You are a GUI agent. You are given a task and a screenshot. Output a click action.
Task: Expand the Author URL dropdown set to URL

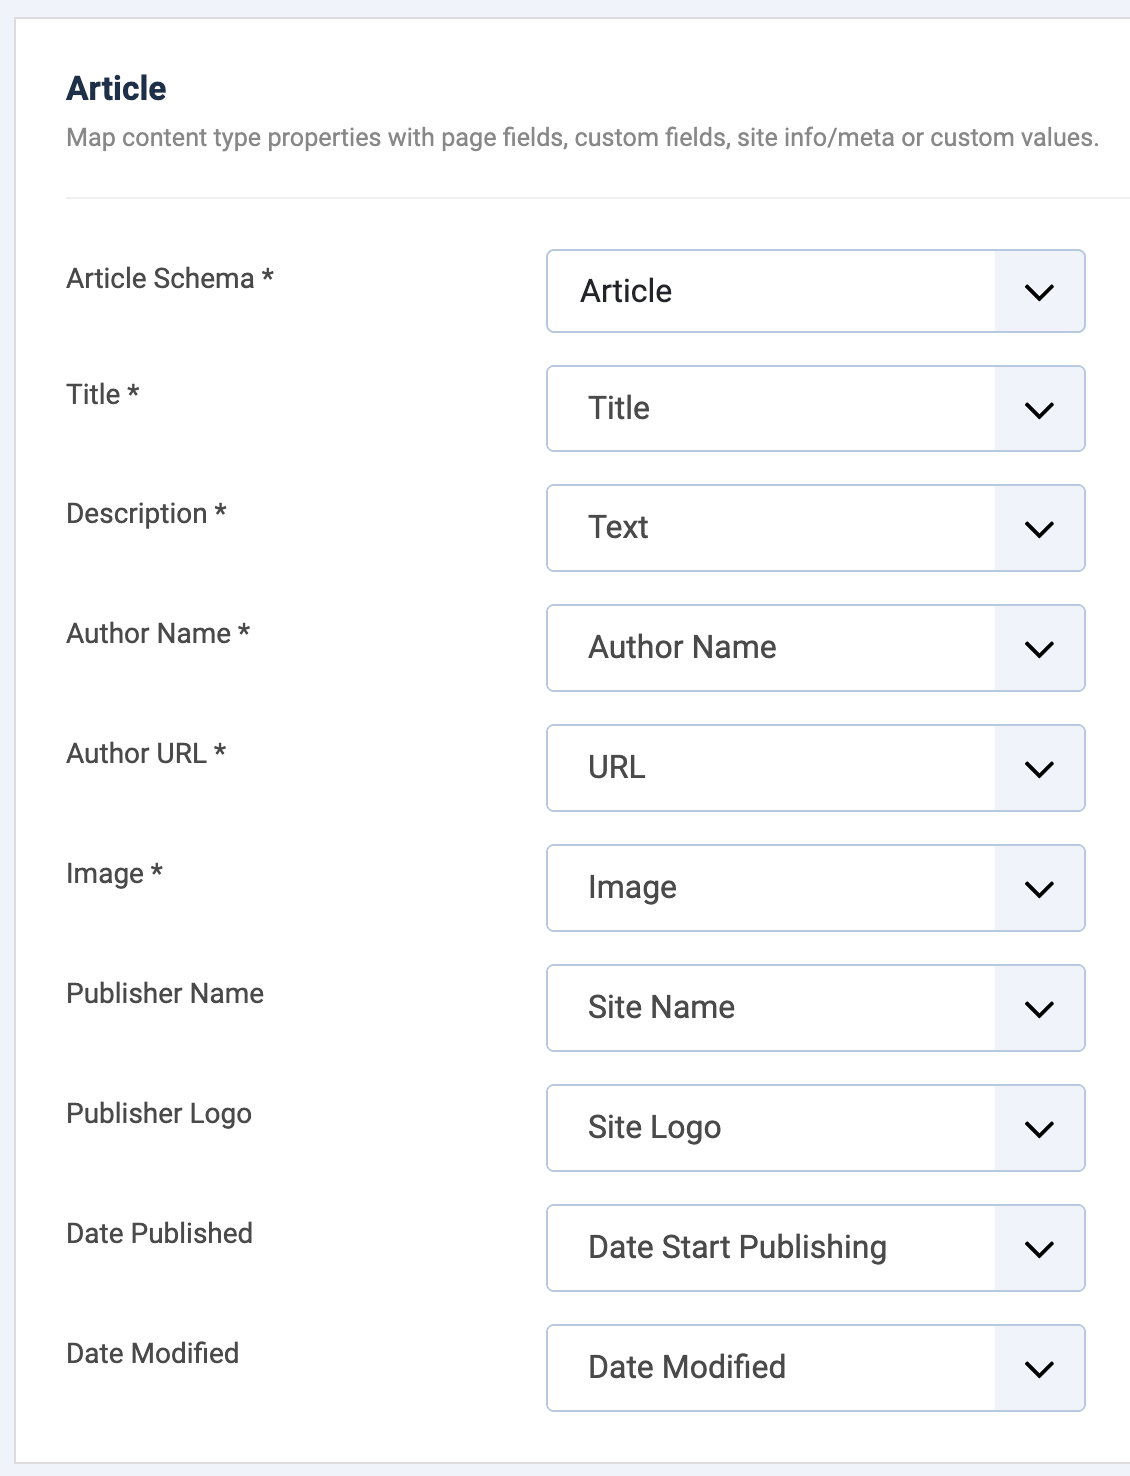click(816, 768)
